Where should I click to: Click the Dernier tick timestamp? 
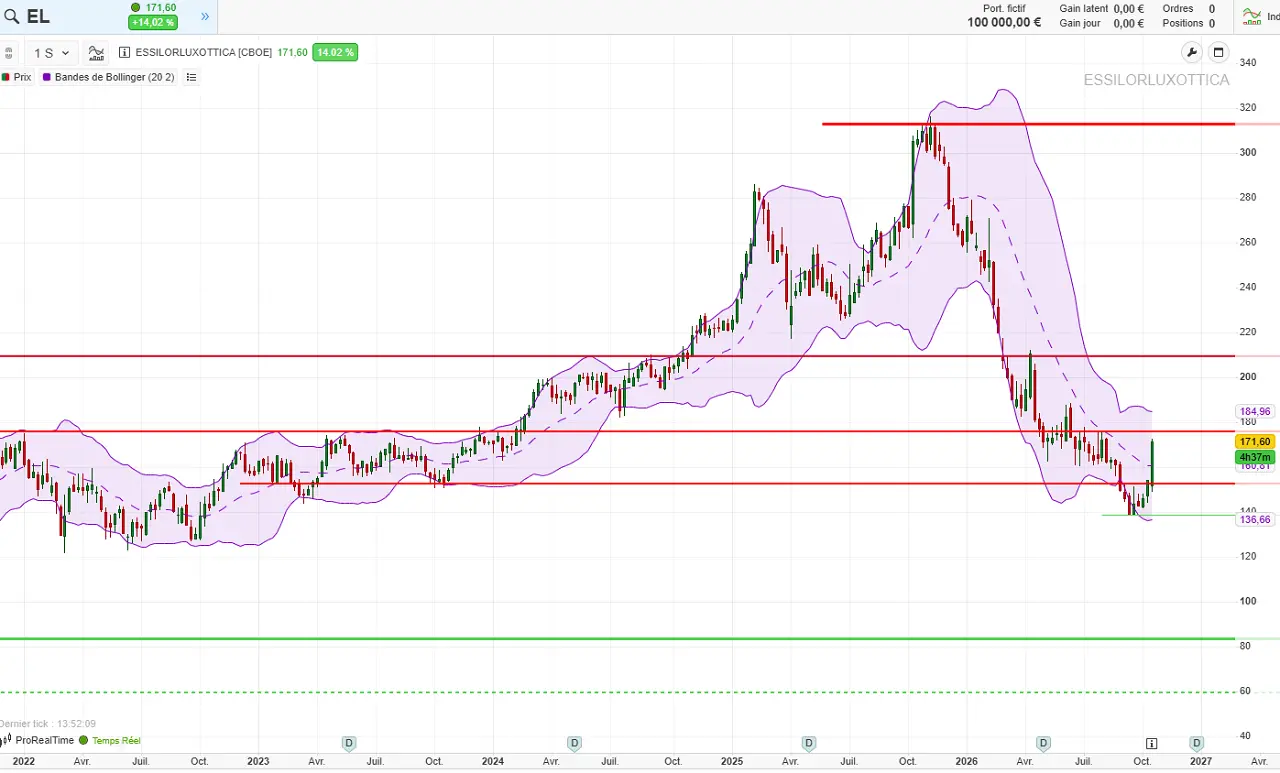[48, 723]
